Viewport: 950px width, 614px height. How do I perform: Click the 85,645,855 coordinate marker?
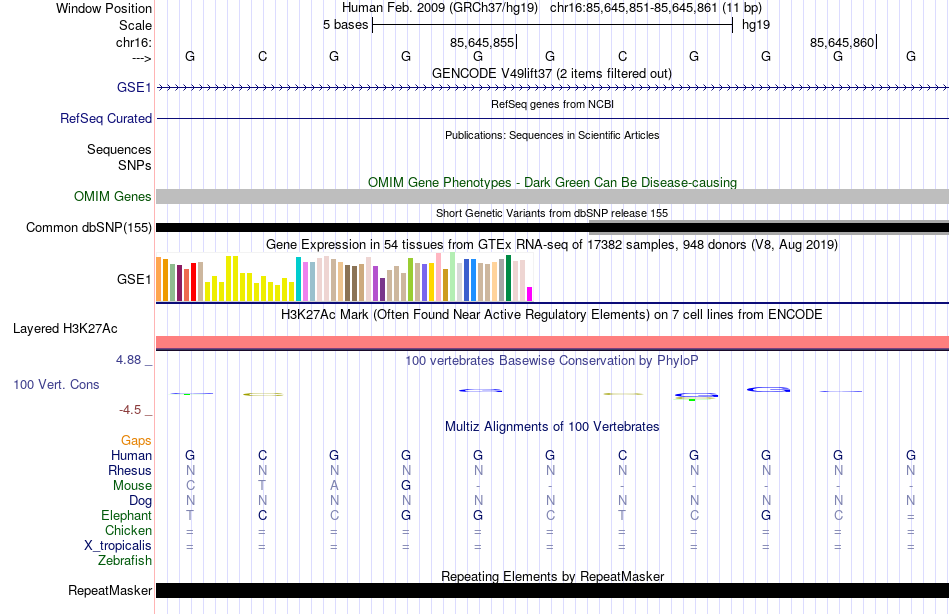click(482, 42)
